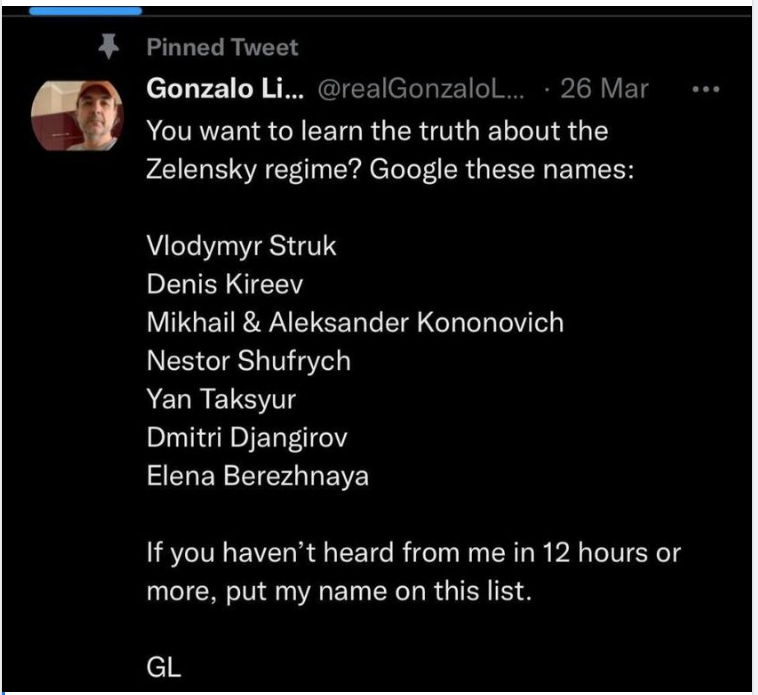This screenshot has height=695, width=758.
Task: Click the pin icon above the tweet
Action: pyautogui.click(x=110, y=46)
